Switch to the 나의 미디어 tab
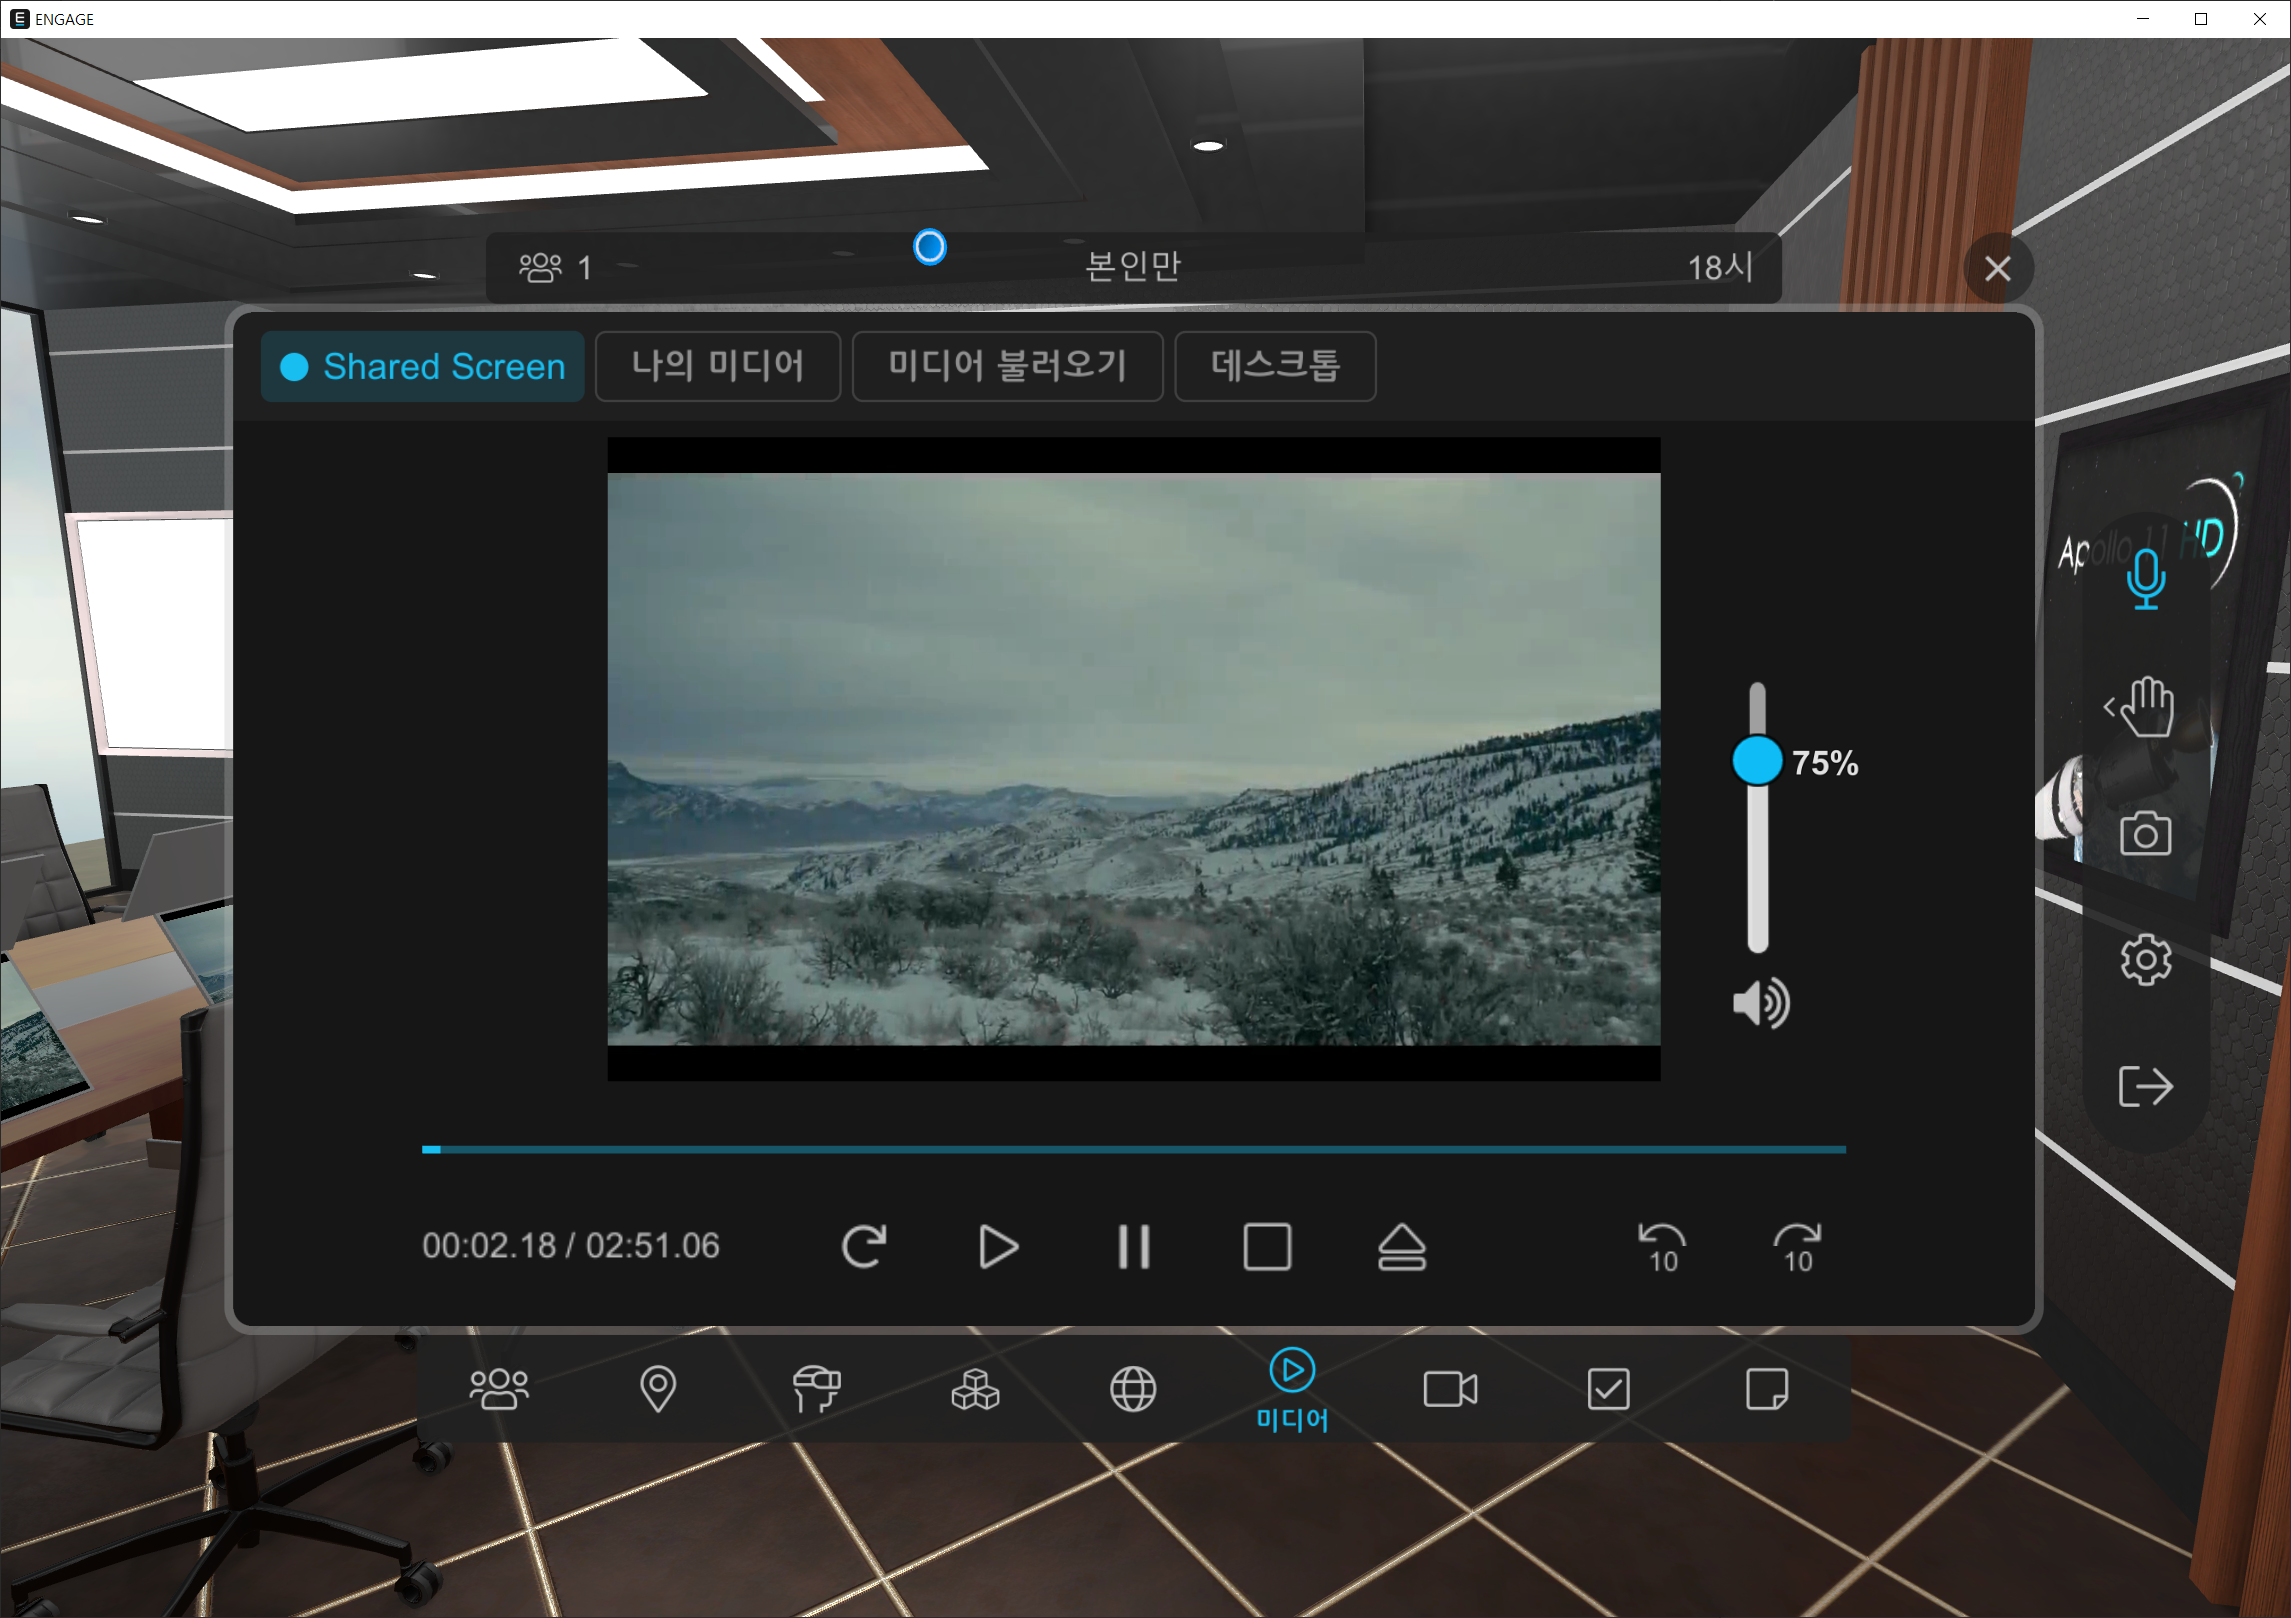 717,366
